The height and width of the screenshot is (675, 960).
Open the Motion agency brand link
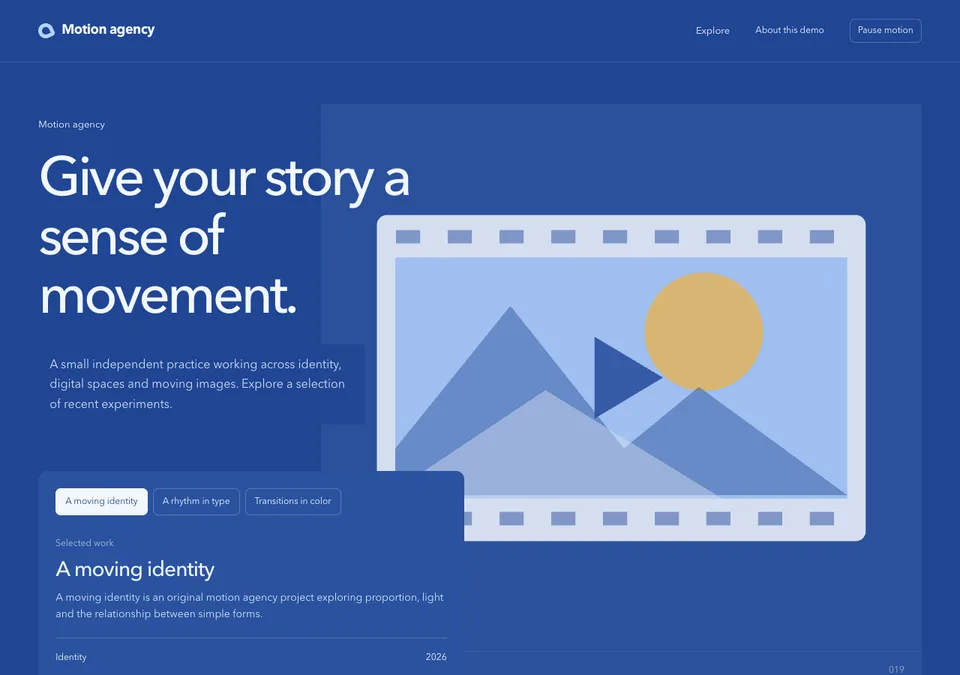tap(96, 30)
